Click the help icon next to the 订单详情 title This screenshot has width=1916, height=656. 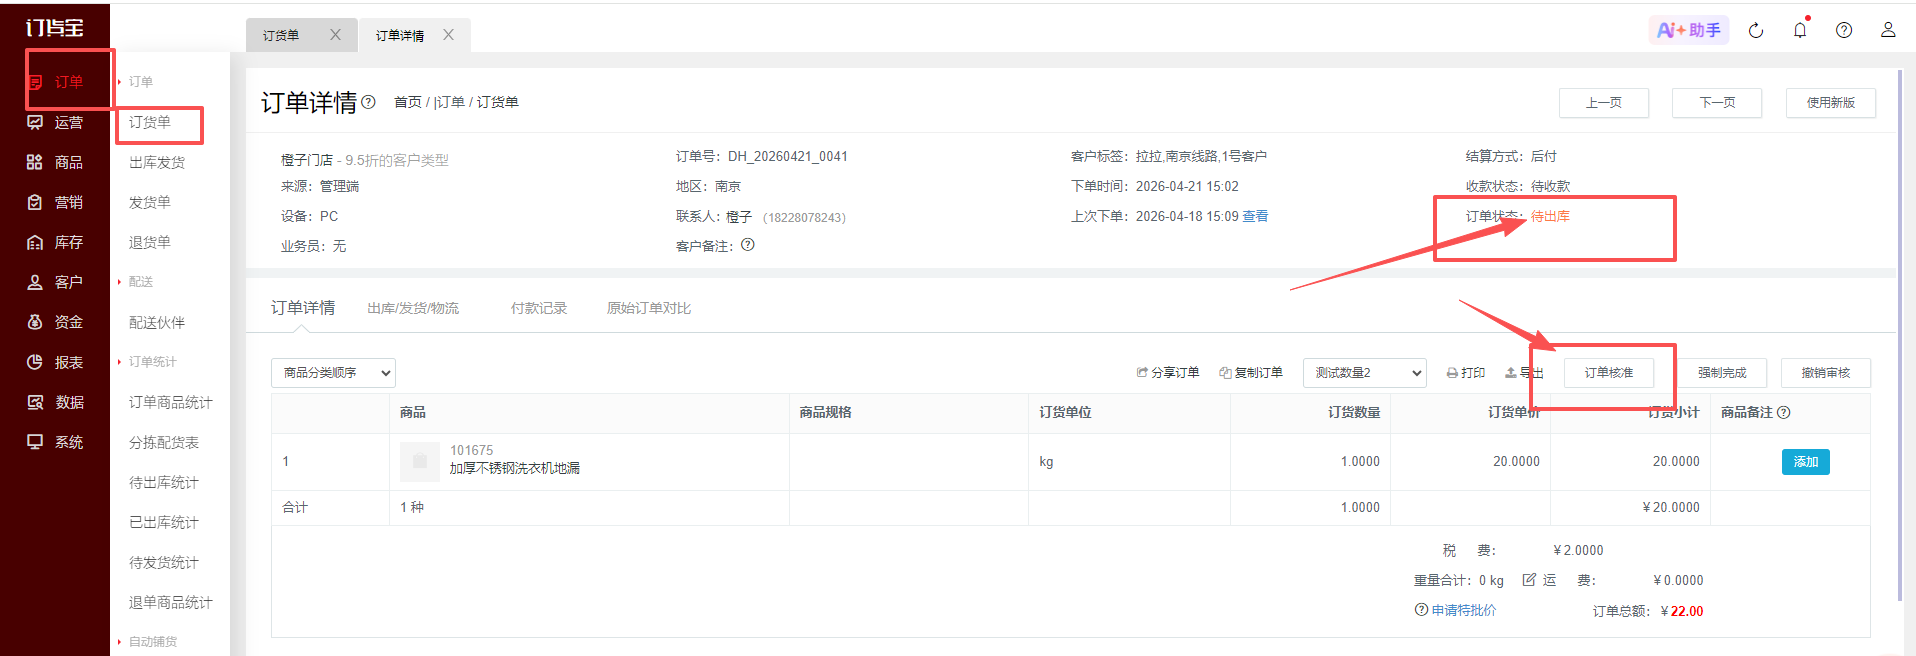[x=368, y=102]
